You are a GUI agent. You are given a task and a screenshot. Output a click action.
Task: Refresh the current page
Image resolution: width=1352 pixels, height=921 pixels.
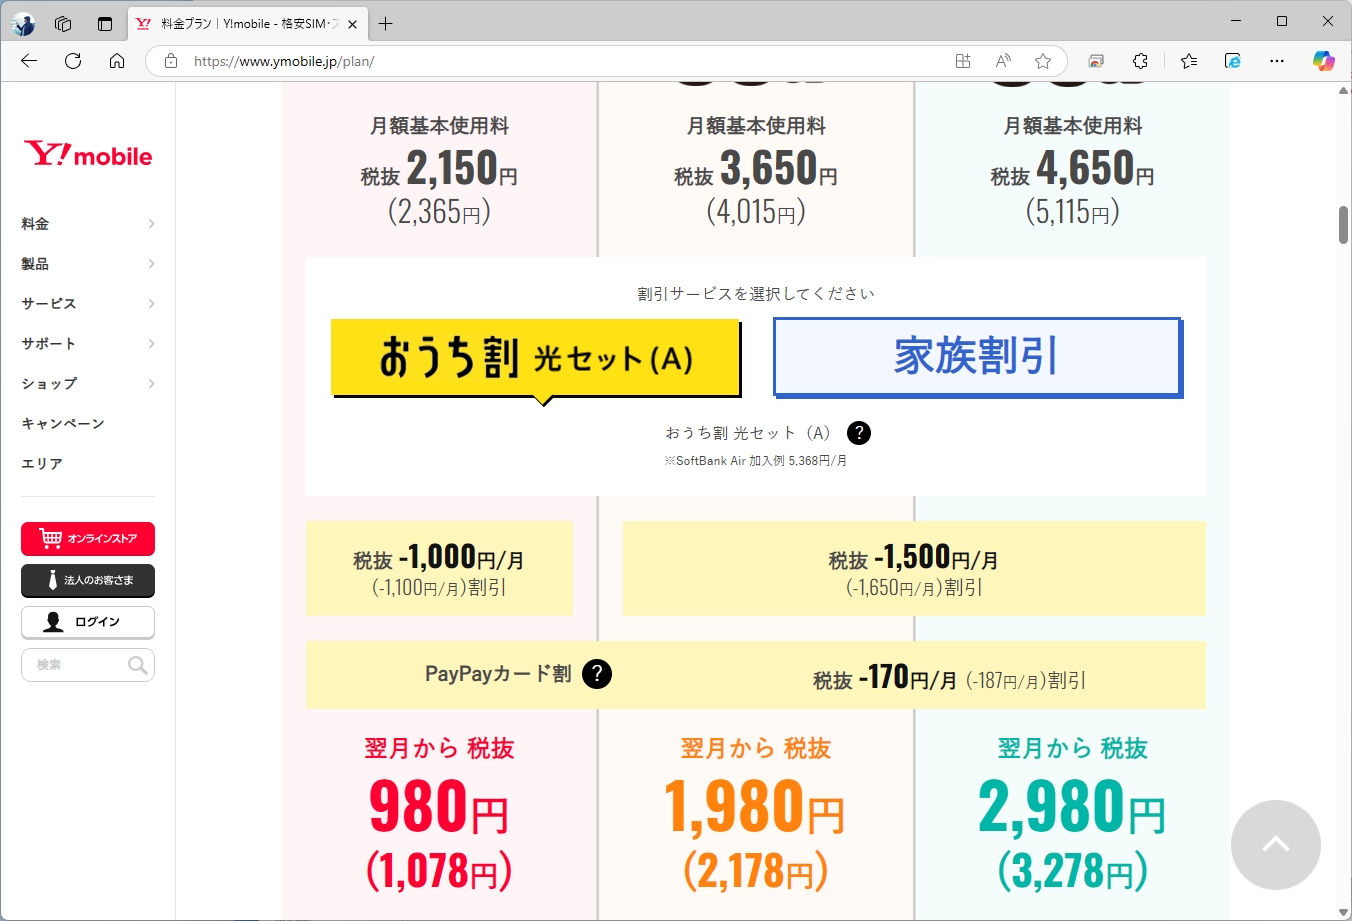coord(73,61)
